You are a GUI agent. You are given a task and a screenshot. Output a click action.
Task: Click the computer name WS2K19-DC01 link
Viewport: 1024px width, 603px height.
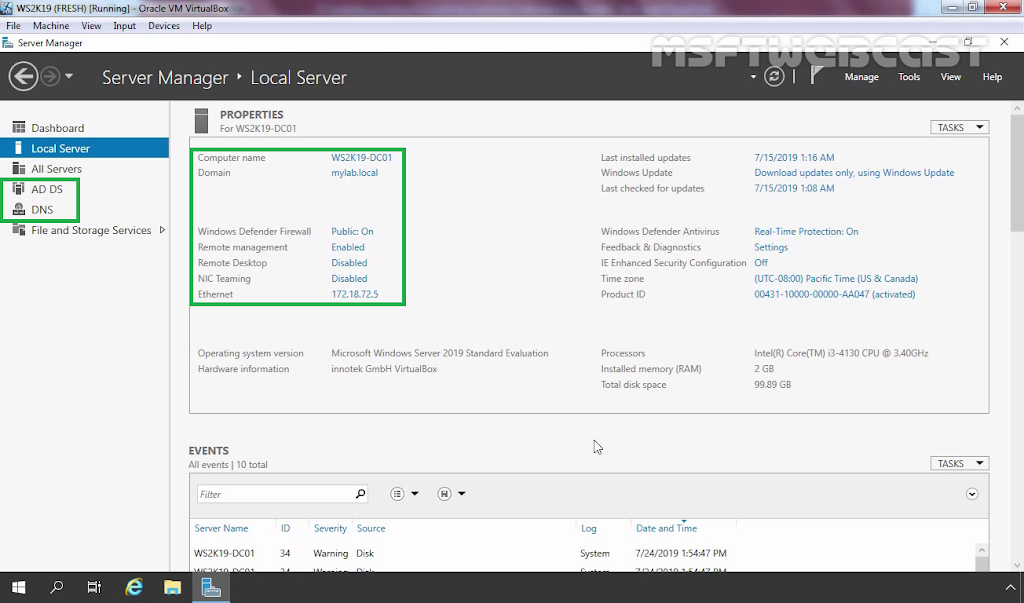pos(362,157)
